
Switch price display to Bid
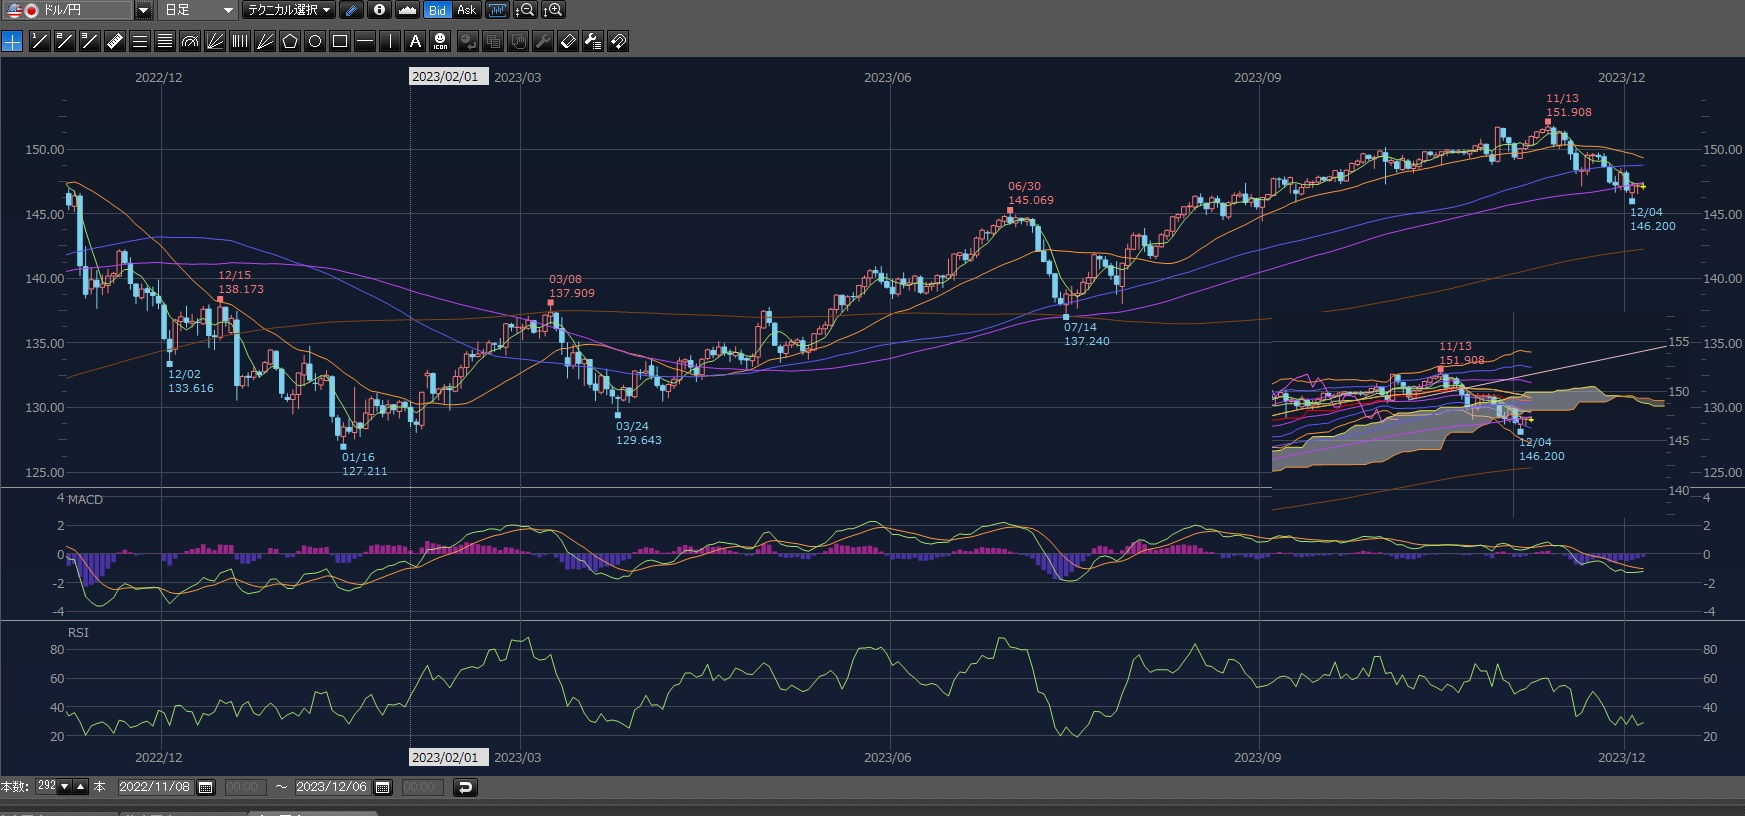point(437,10)
